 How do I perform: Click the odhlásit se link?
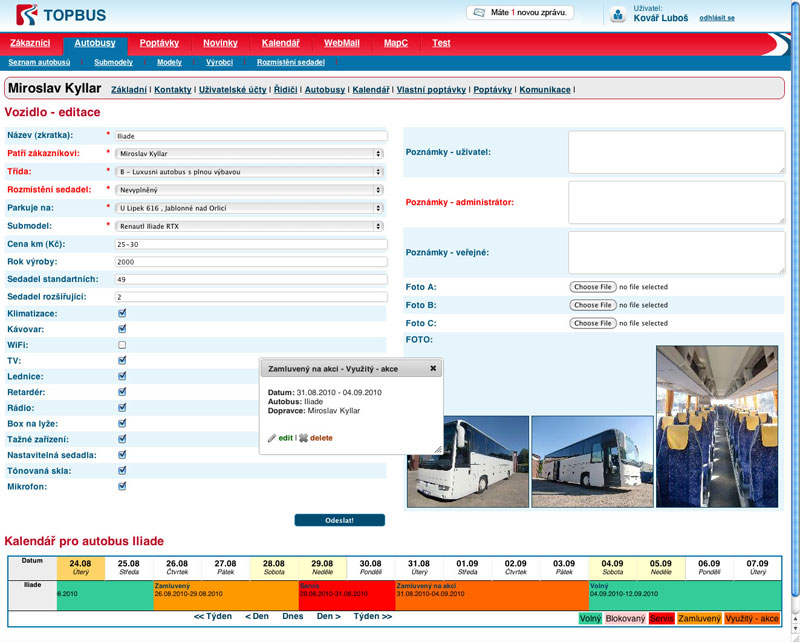tap(717, 18)
